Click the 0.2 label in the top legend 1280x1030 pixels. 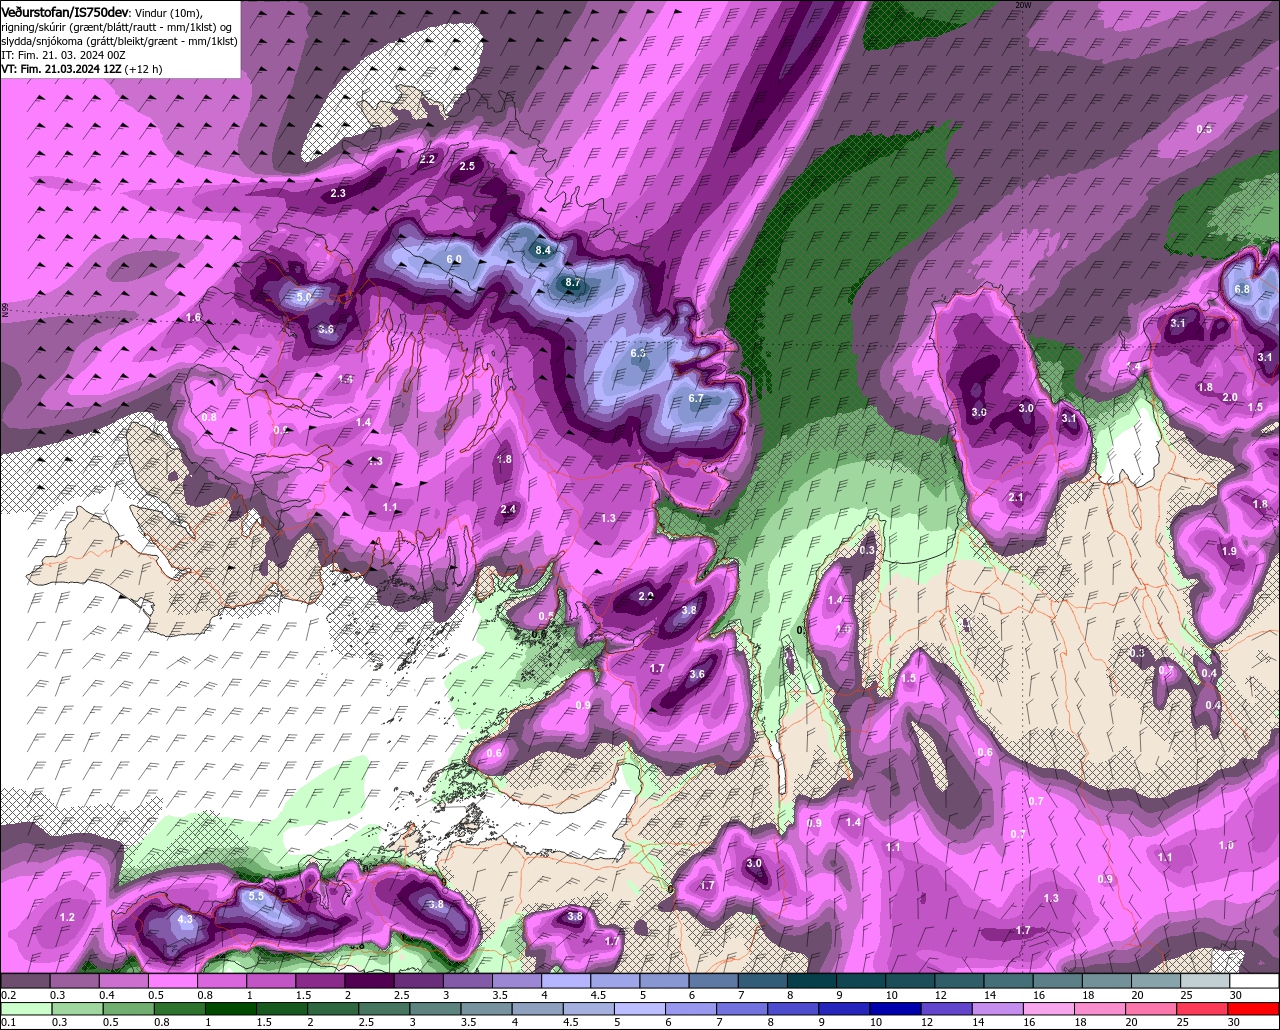click(x=8, y=995)
